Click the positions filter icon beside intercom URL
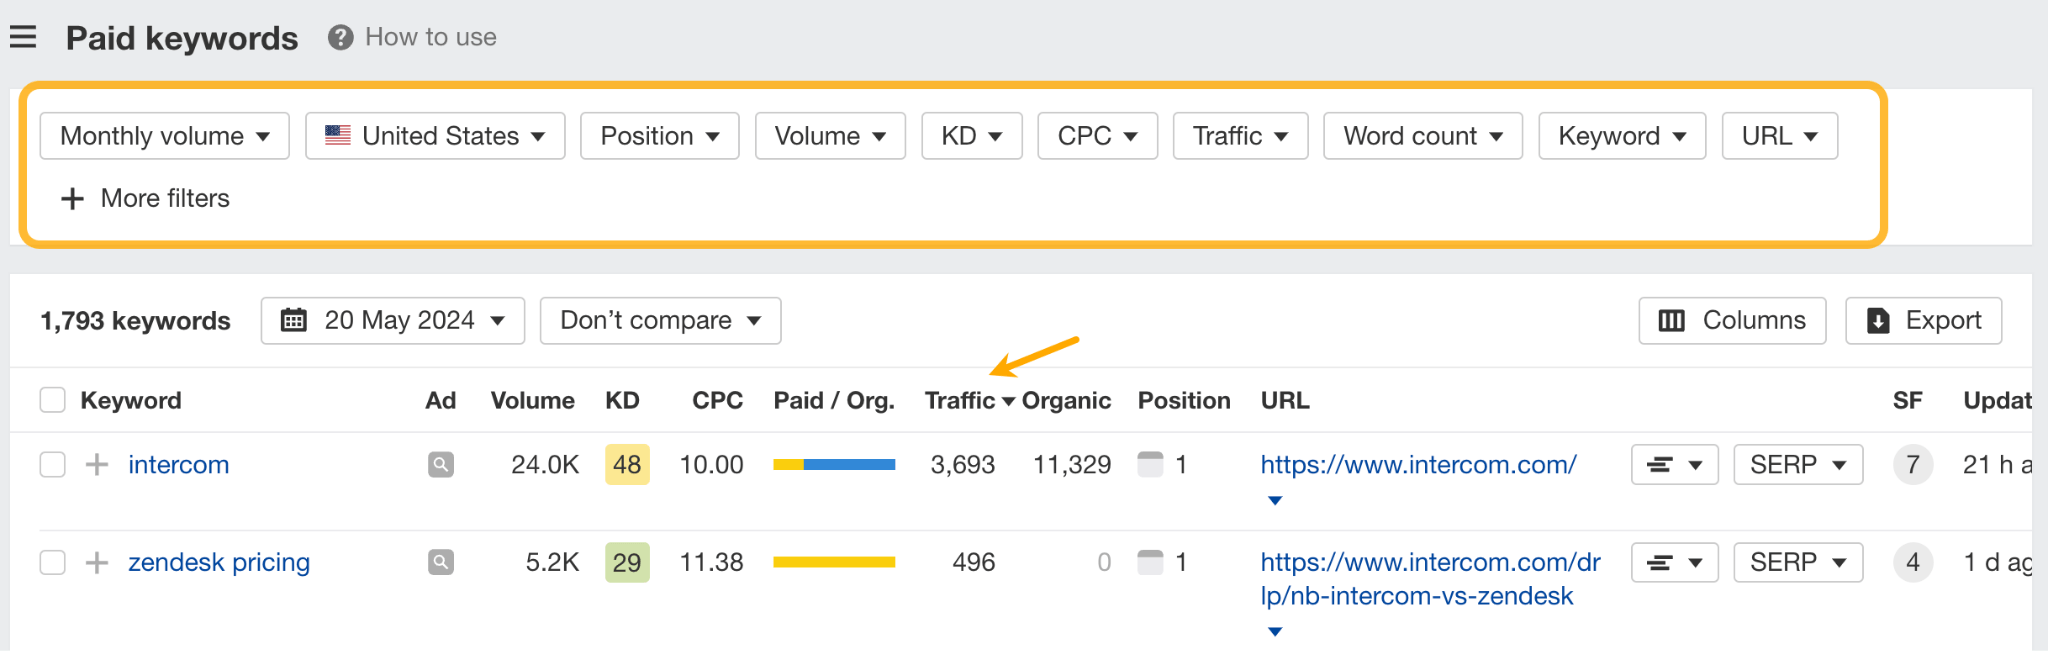 (1674, 464)
